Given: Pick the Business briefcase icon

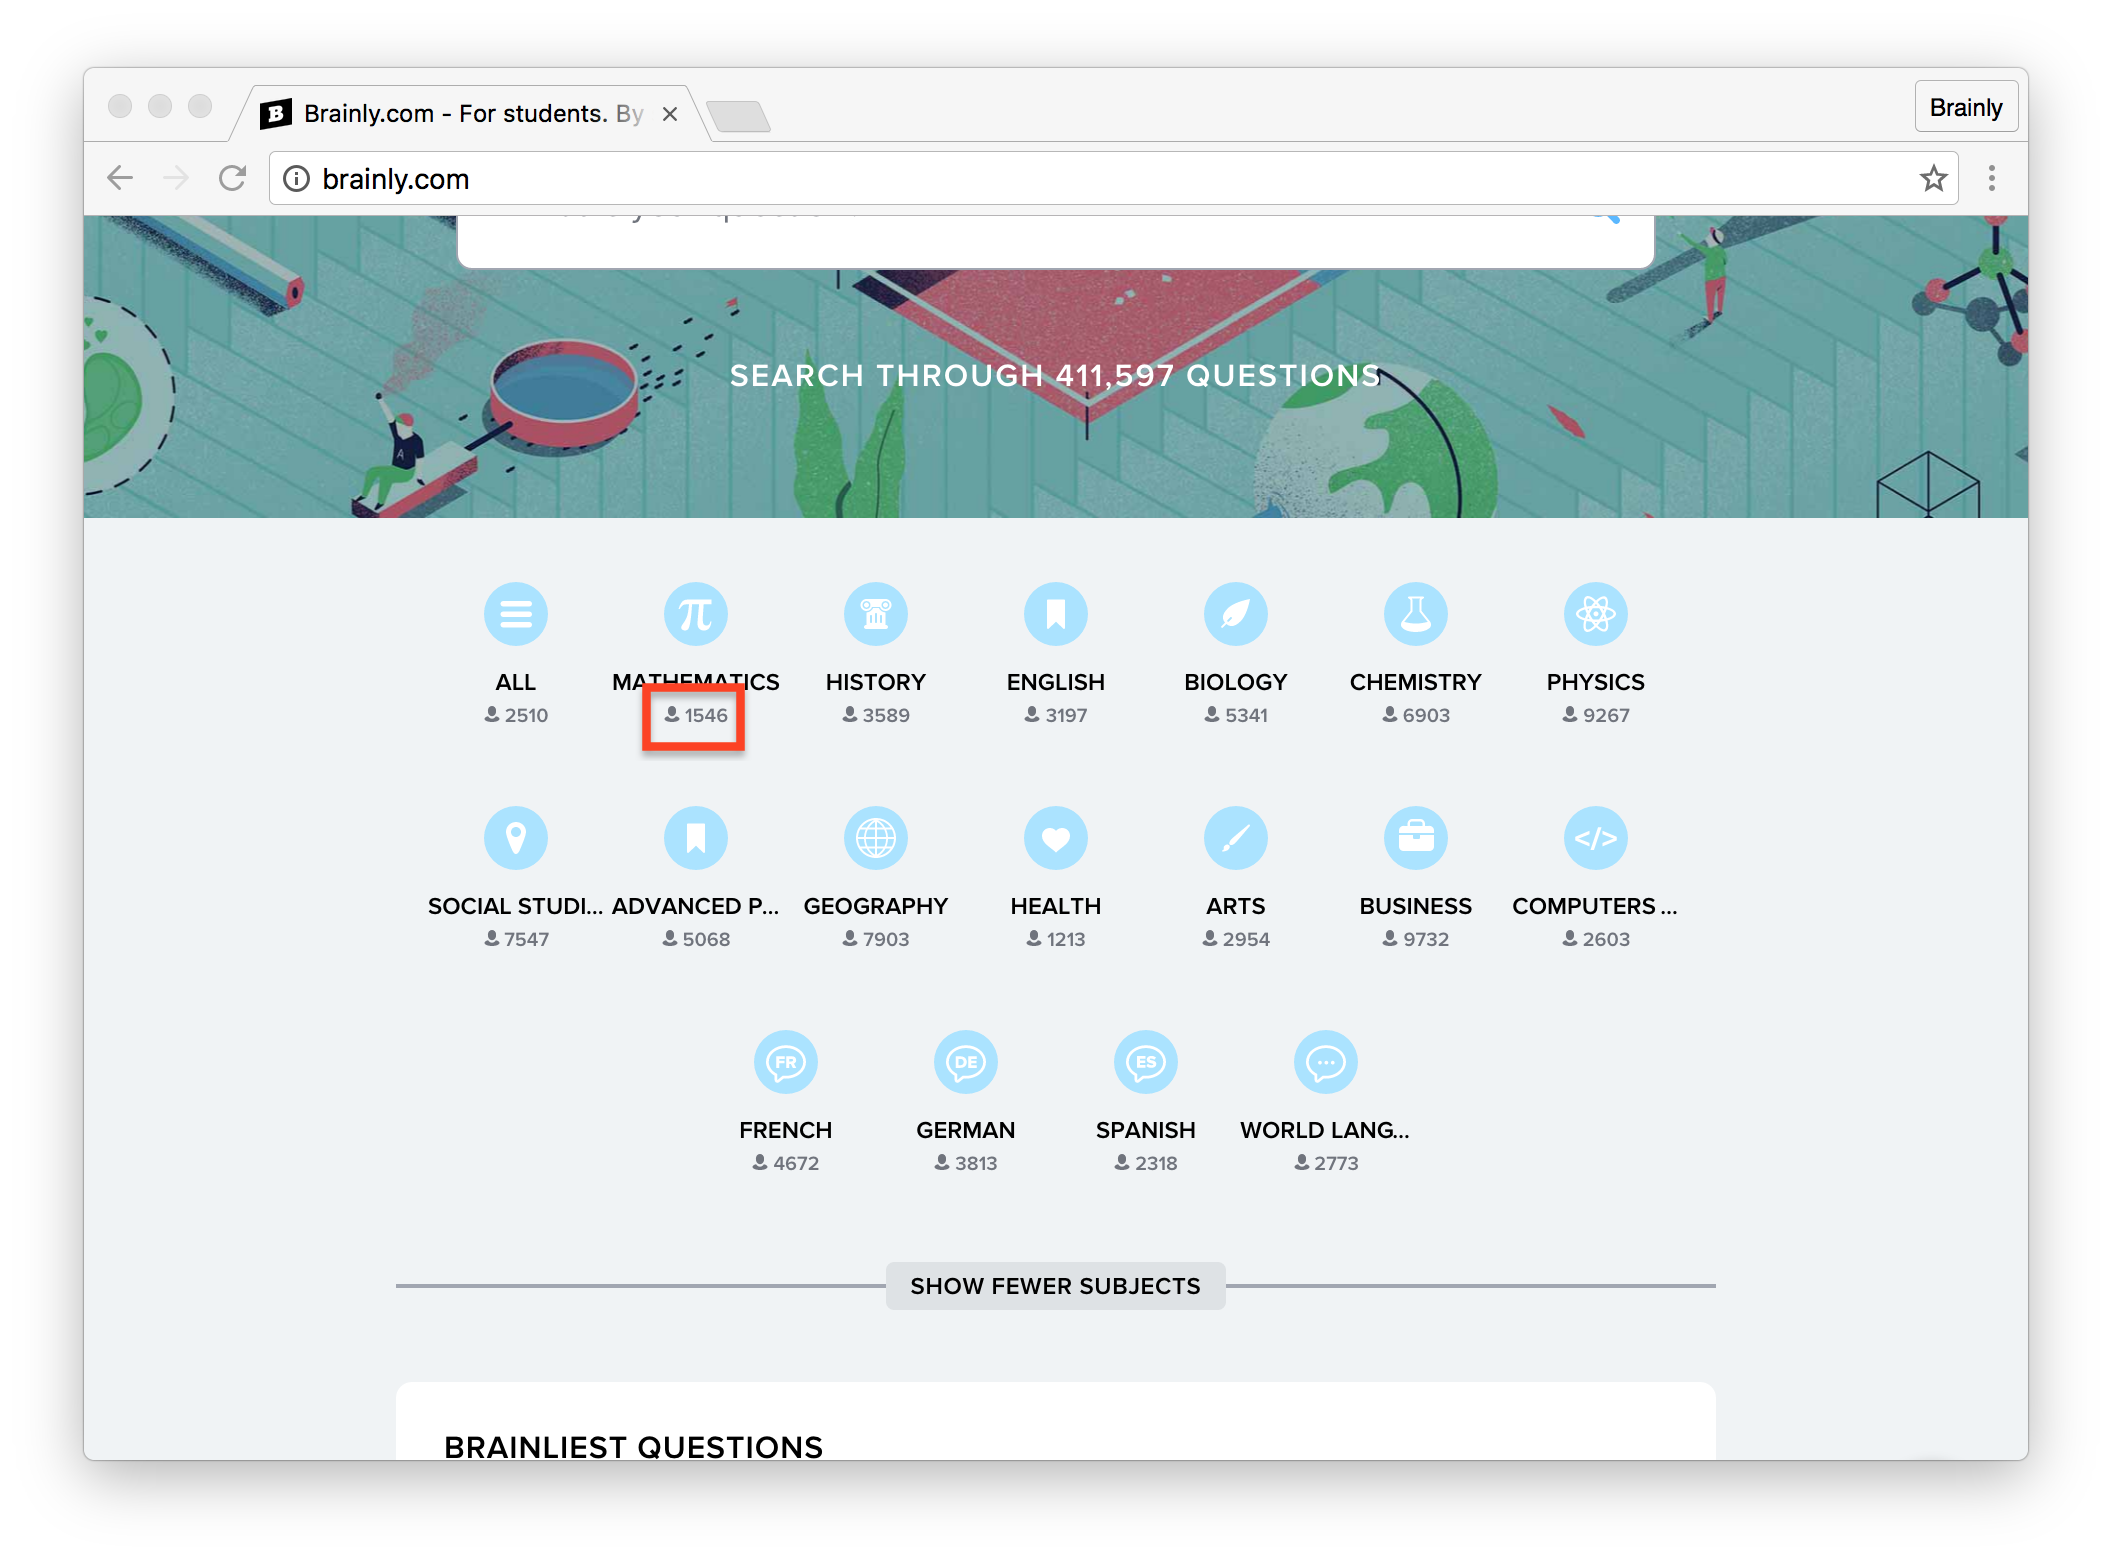Looking at the screenshot, I should [1415, 838].
